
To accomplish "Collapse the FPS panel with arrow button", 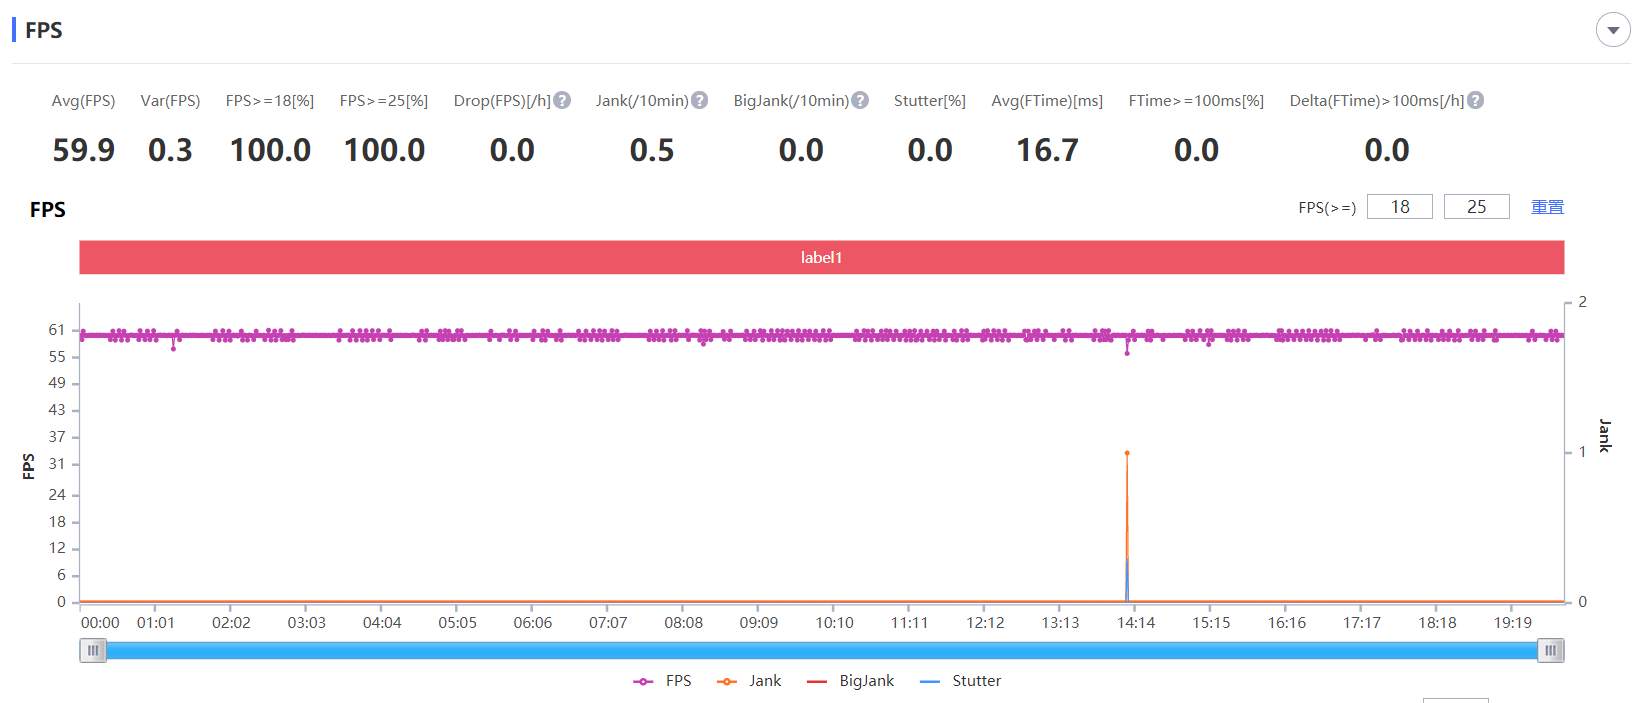I will pyautogui.click(x=1612, y=30).
